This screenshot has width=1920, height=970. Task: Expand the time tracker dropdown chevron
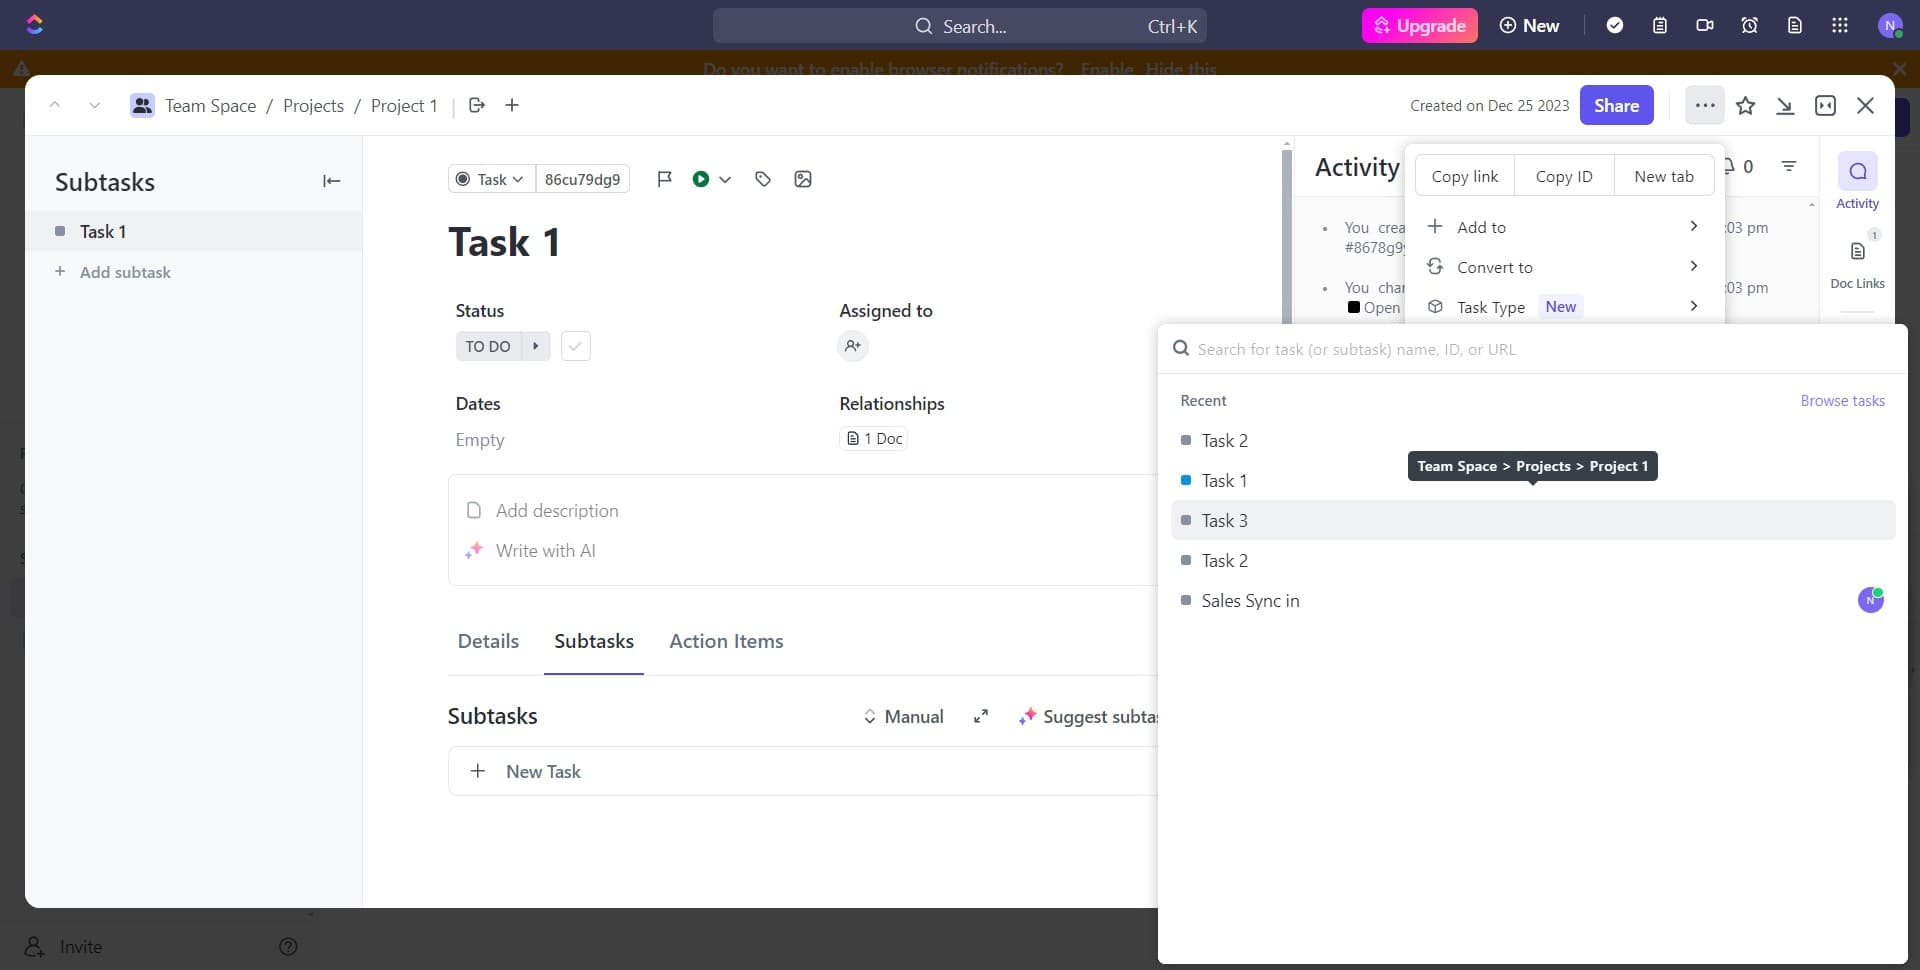tap(725, 179)
